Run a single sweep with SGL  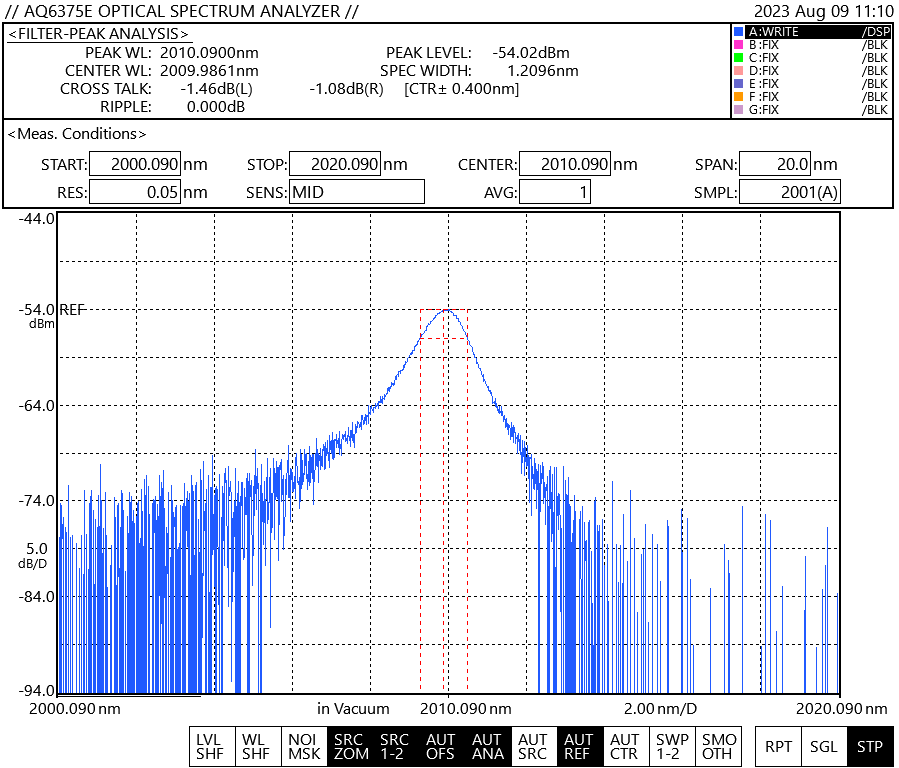[824, 747]
